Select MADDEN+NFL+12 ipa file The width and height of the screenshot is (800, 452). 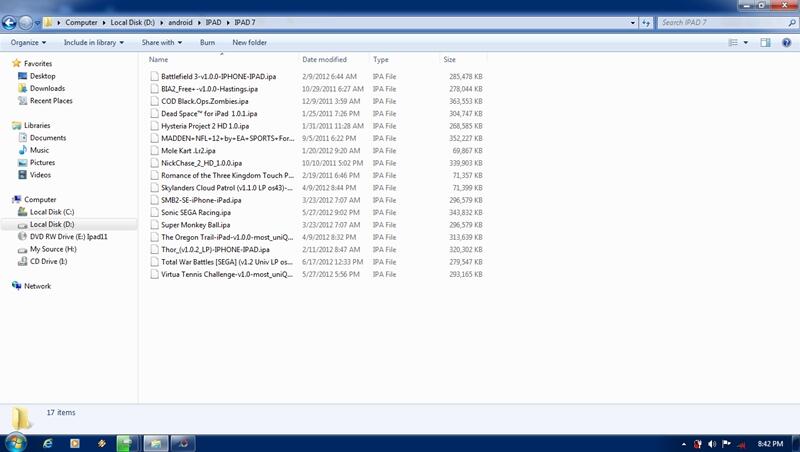click(x=228, y=138)
